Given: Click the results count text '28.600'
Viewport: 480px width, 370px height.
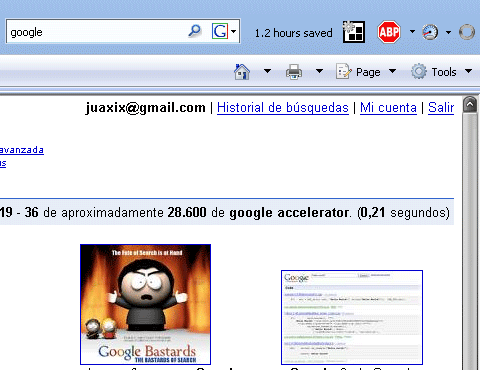Looking at the screenshot, I should 187,212.
